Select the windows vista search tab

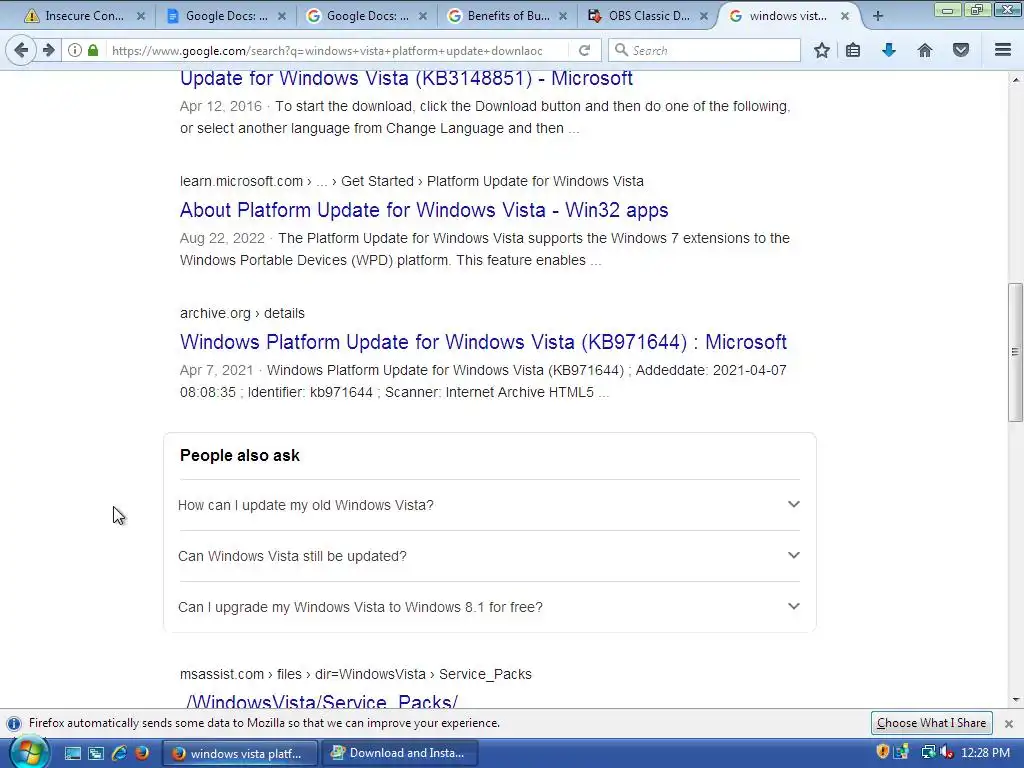click(788, 16)
